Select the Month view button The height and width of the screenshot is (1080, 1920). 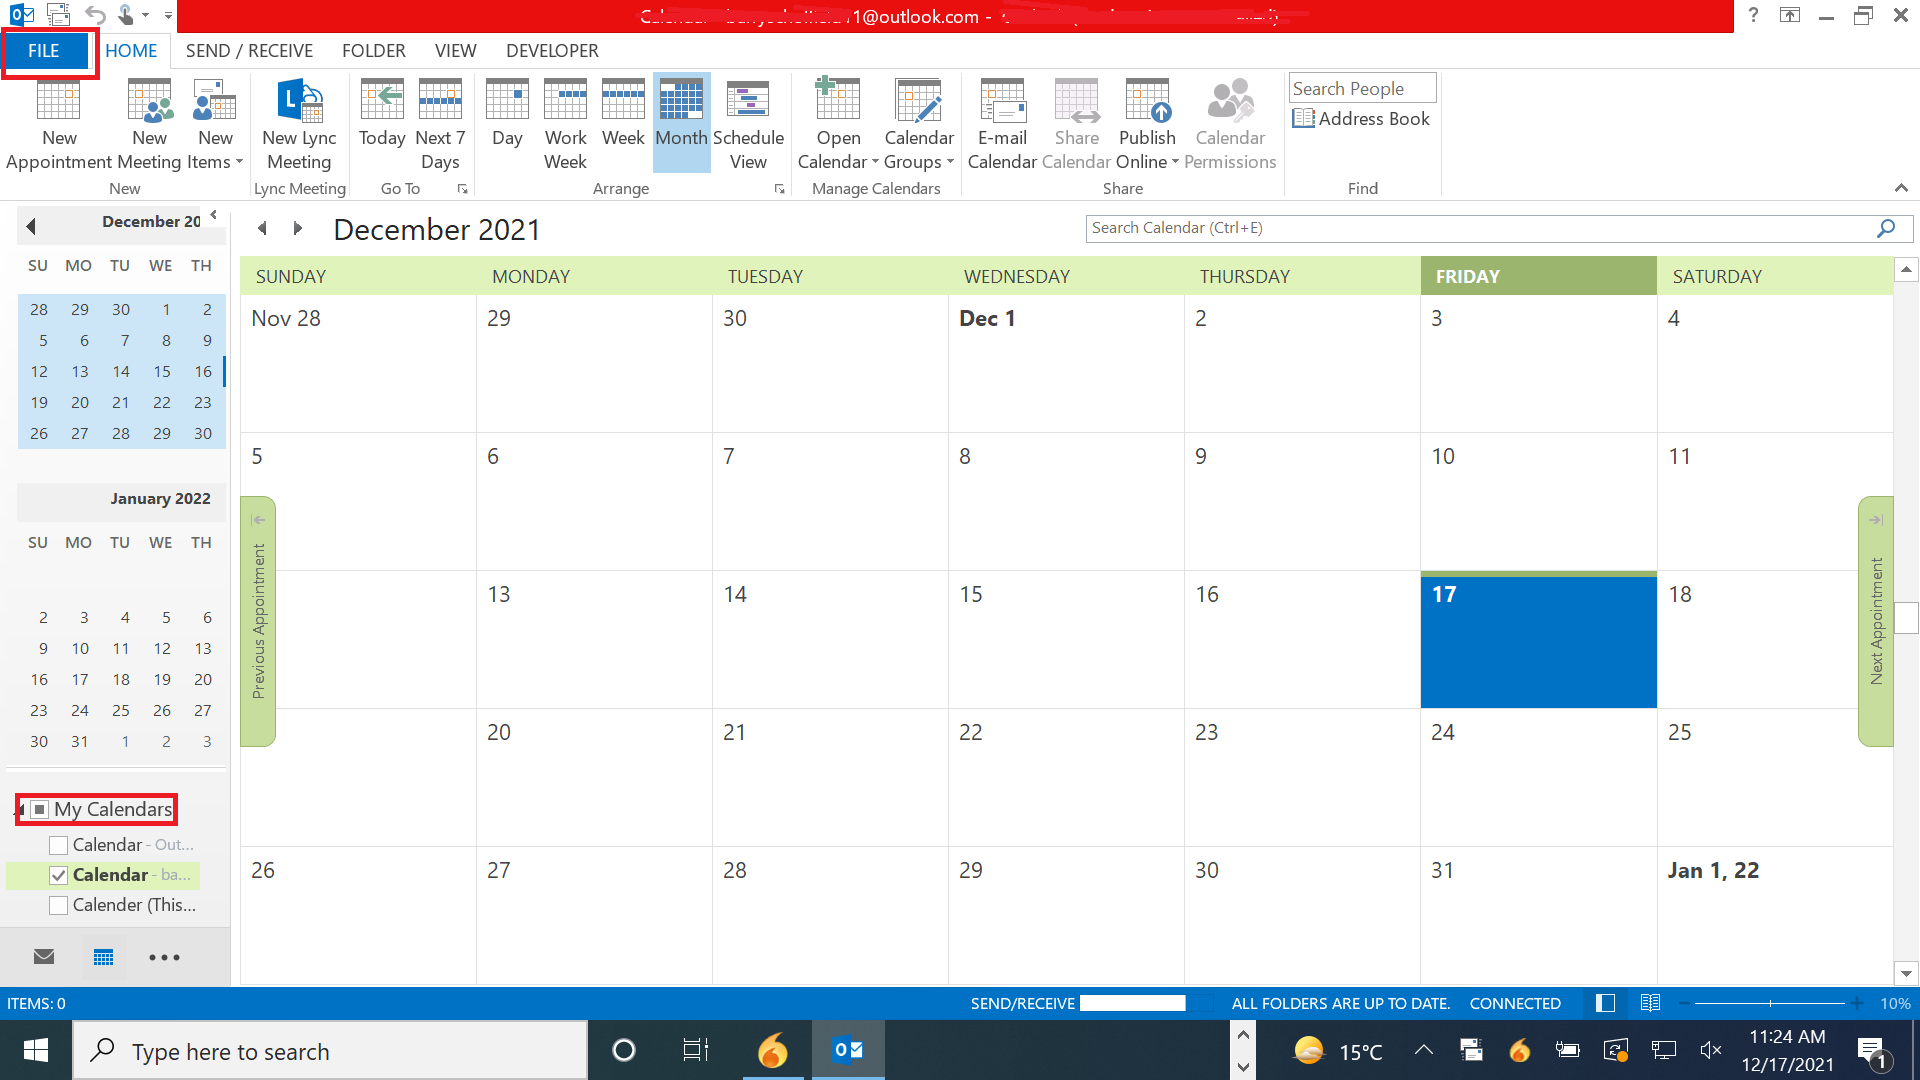tap(682, 121)
